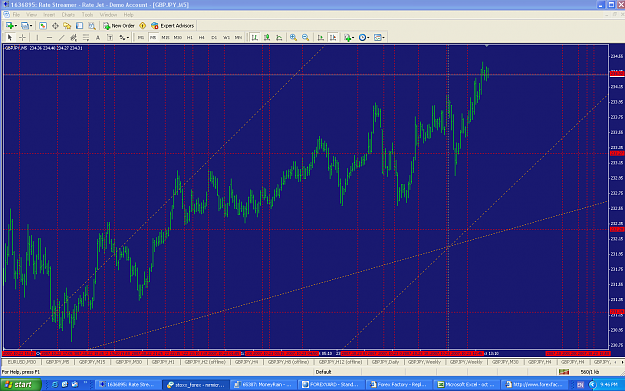Open the MoneyRain taskbar window
Image resolution: width=625 pixels, height=391 pixels.
pyautogui.click(x=263, y=385)
